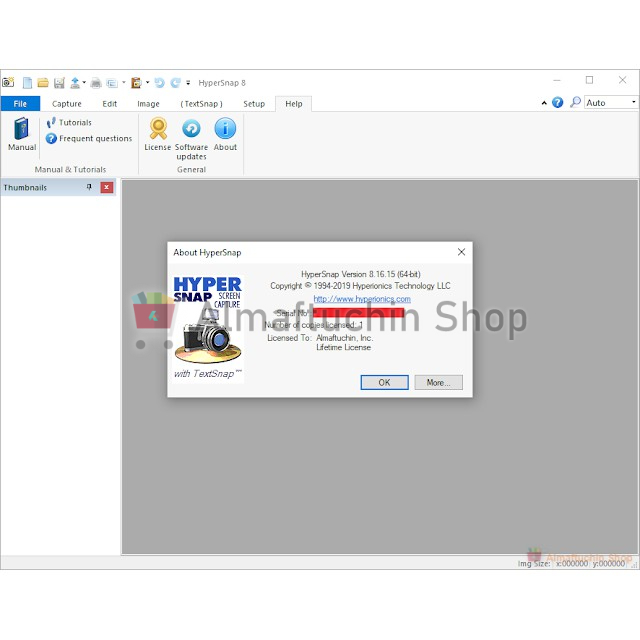Open the Image ribbon tab

148,104
